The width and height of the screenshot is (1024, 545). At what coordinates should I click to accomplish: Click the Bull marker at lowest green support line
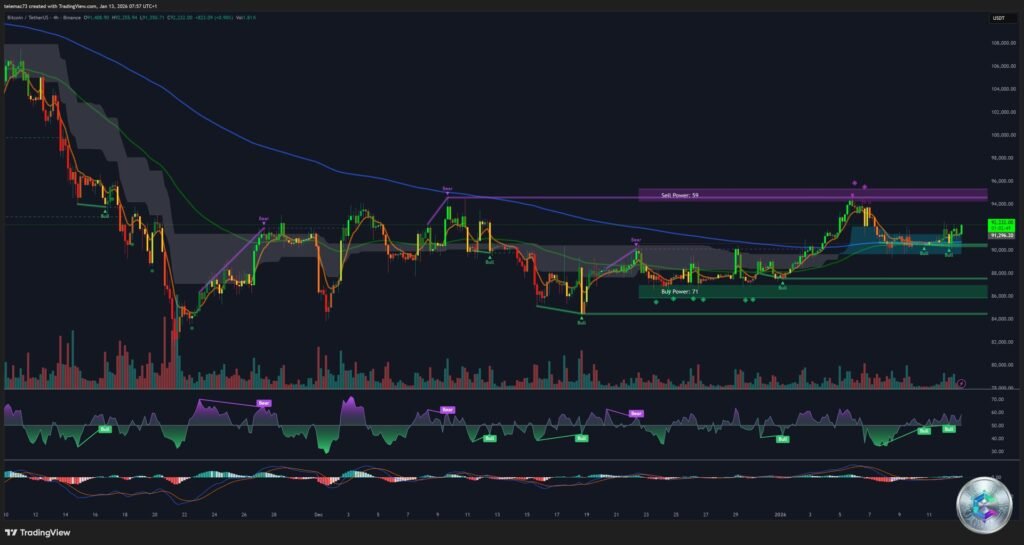[581, 323]
